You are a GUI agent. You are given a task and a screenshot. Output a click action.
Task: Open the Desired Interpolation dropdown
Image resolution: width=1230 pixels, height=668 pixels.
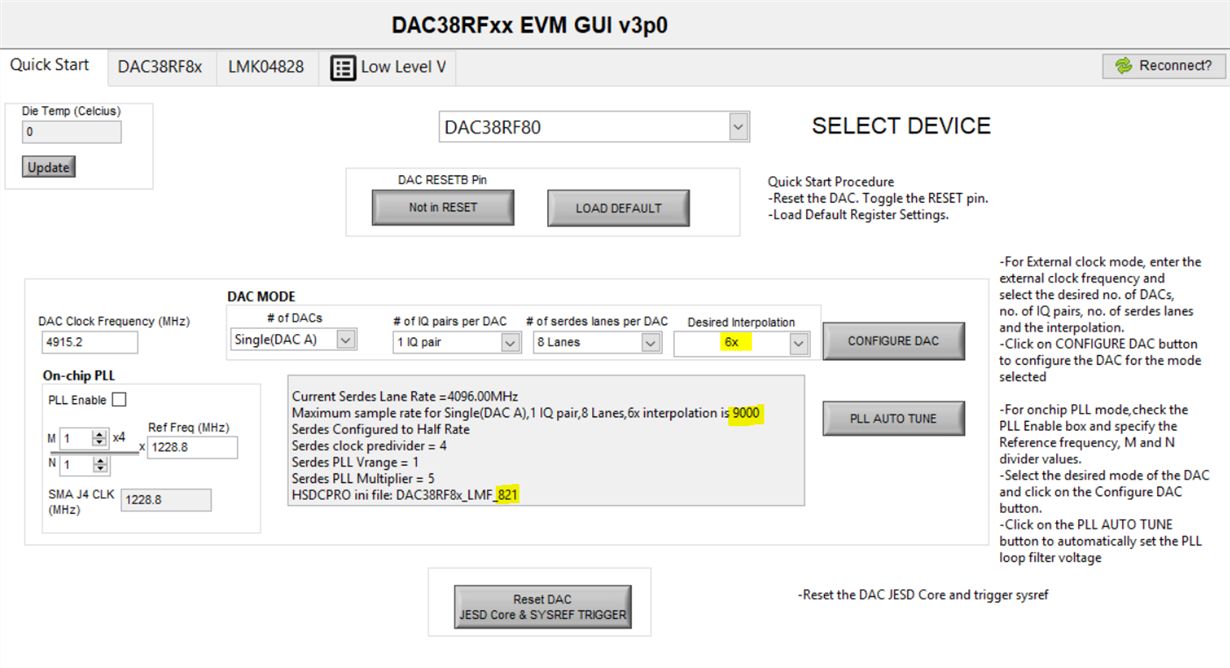pyautogui.click(x=798, y=344)
